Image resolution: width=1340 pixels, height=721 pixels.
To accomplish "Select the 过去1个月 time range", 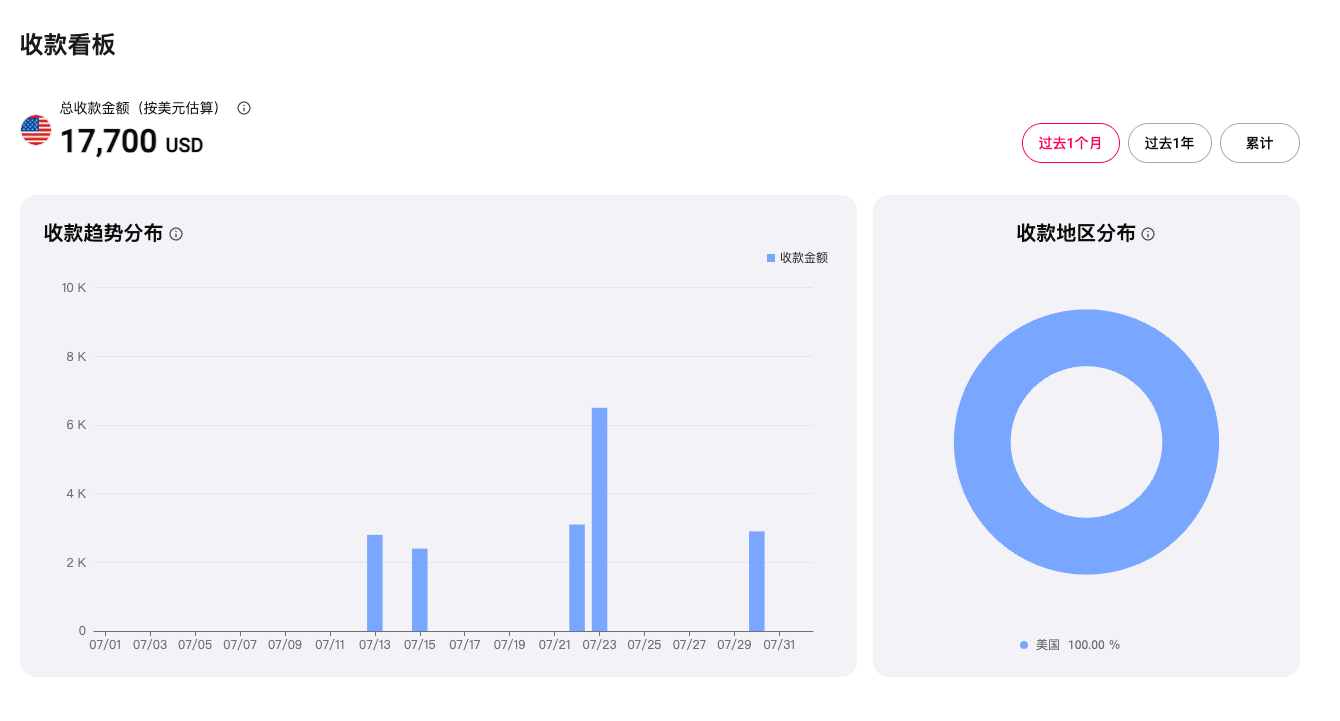I will (1071, 143).
